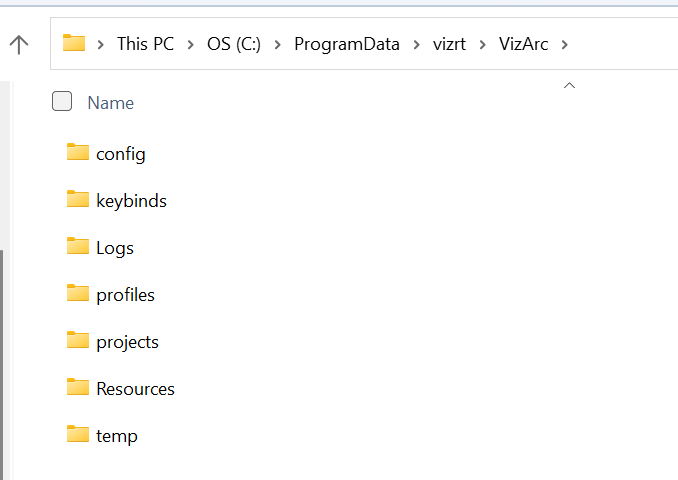Expand the chevron following vizrt breadcrumb
The image size is (678, 480).
pyautogui.click(x=481, y=43)
